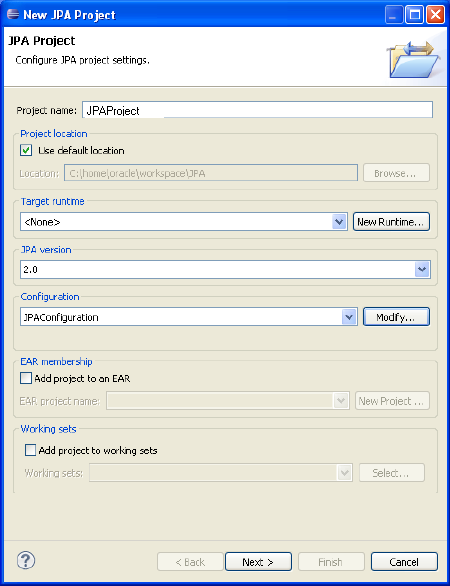Image resolution: width=450 pixels, height=586 pixels.
Task: Click the Working sets Select... button
Action: pyautogui.click(x=392, y=473)
